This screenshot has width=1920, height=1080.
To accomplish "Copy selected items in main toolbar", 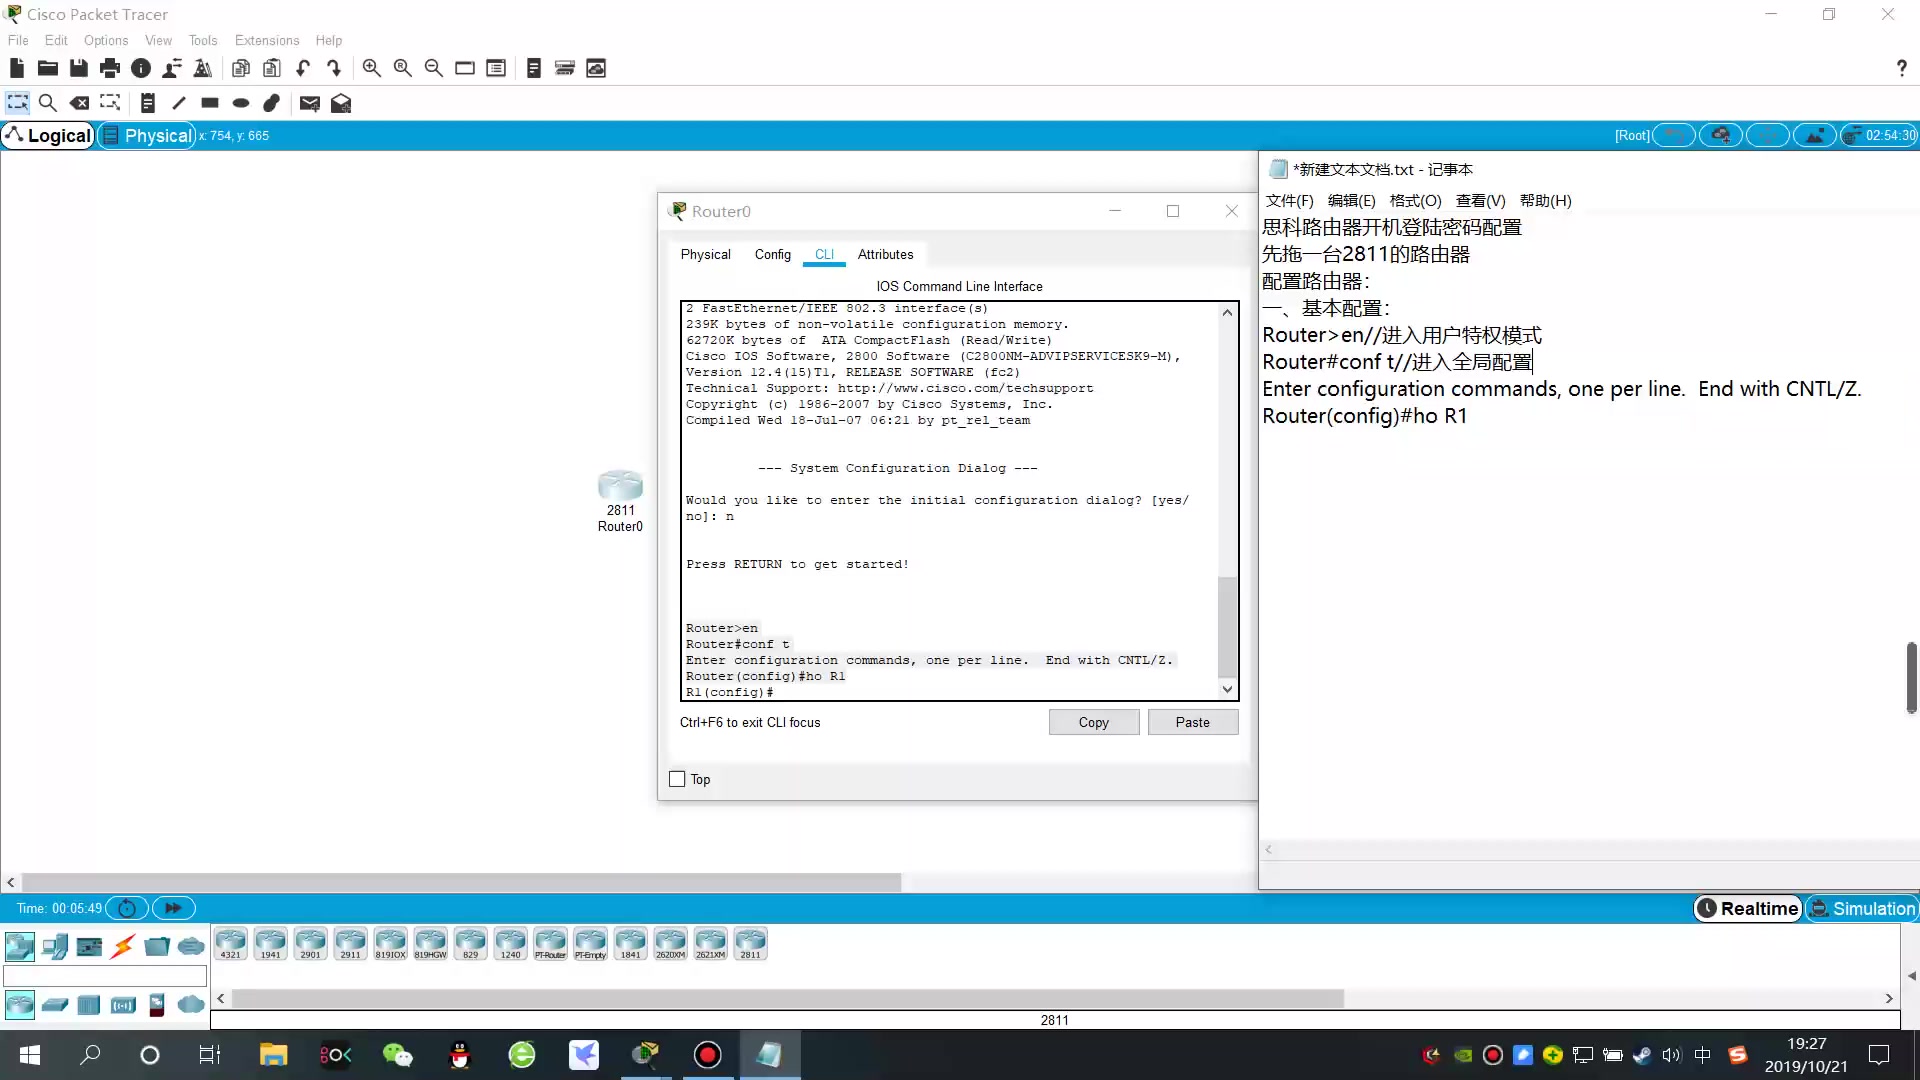I will point(240,68).
